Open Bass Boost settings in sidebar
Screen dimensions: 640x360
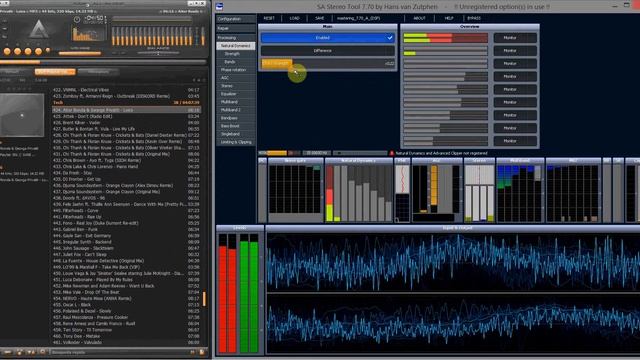(236, 126)
